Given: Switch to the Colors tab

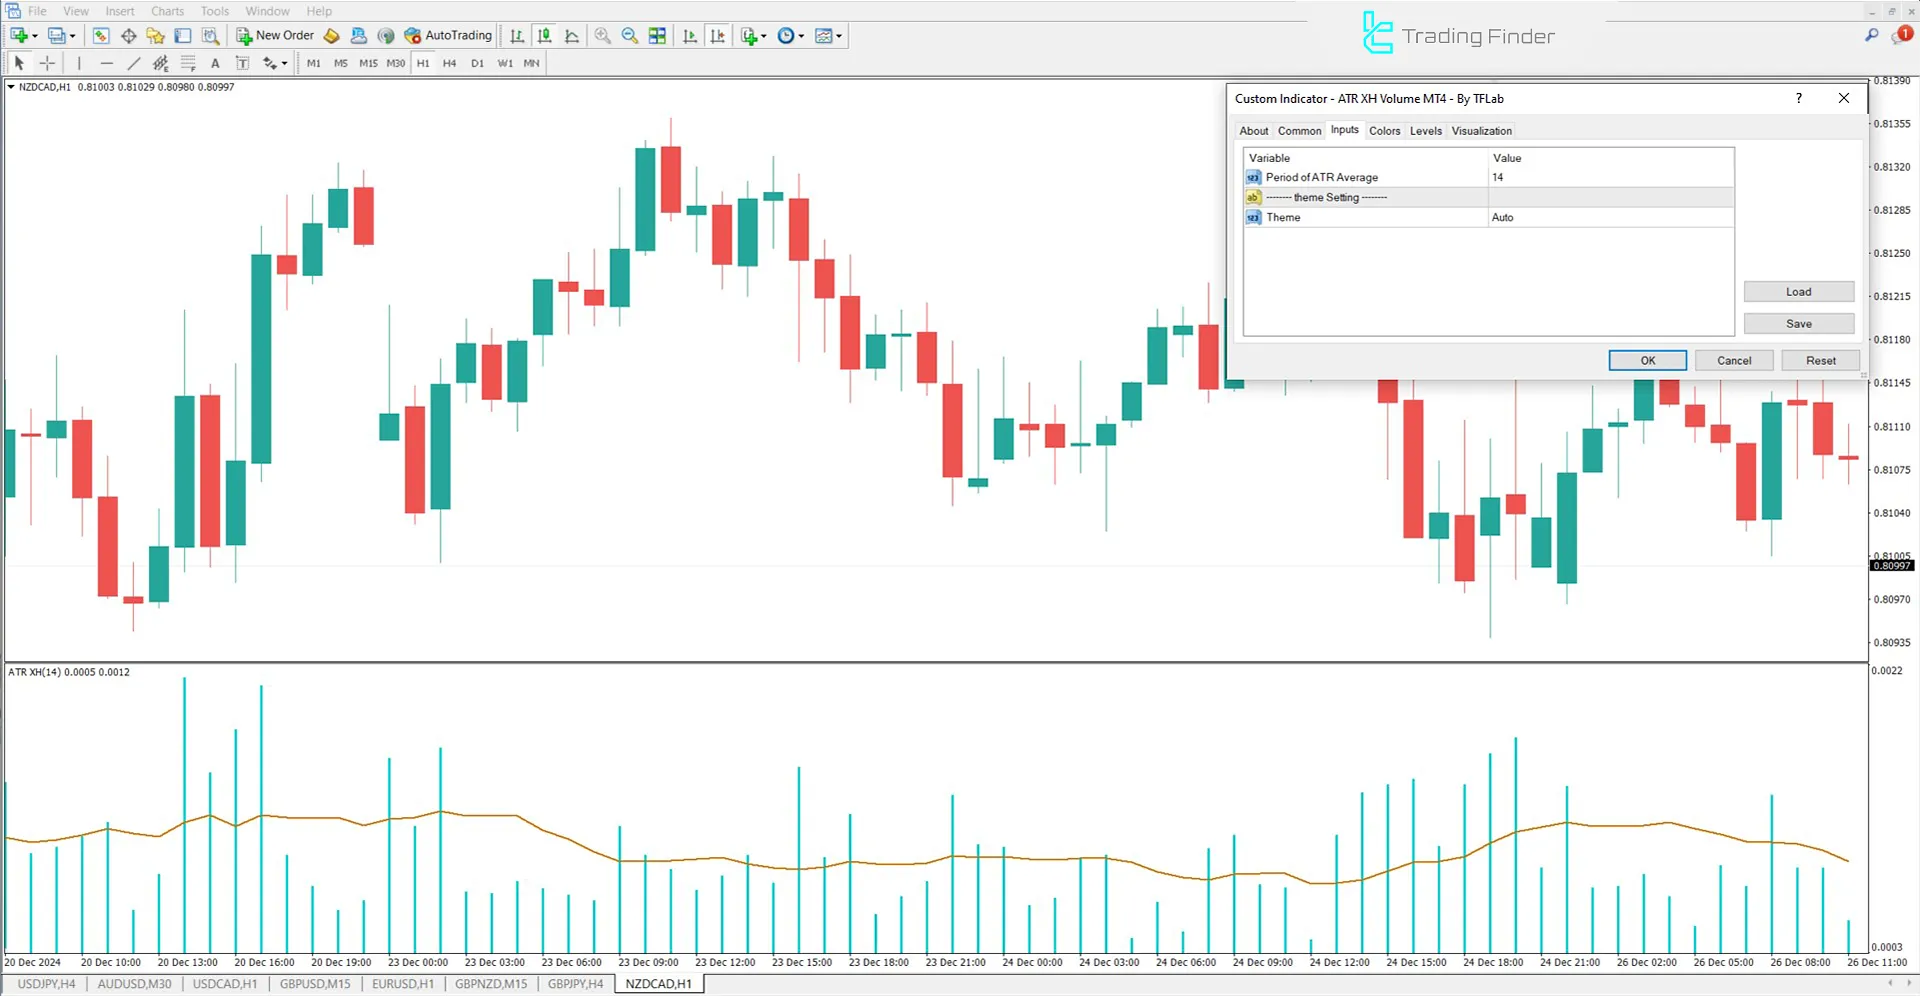Looking at the screenshot, I should click(1385, 131).
